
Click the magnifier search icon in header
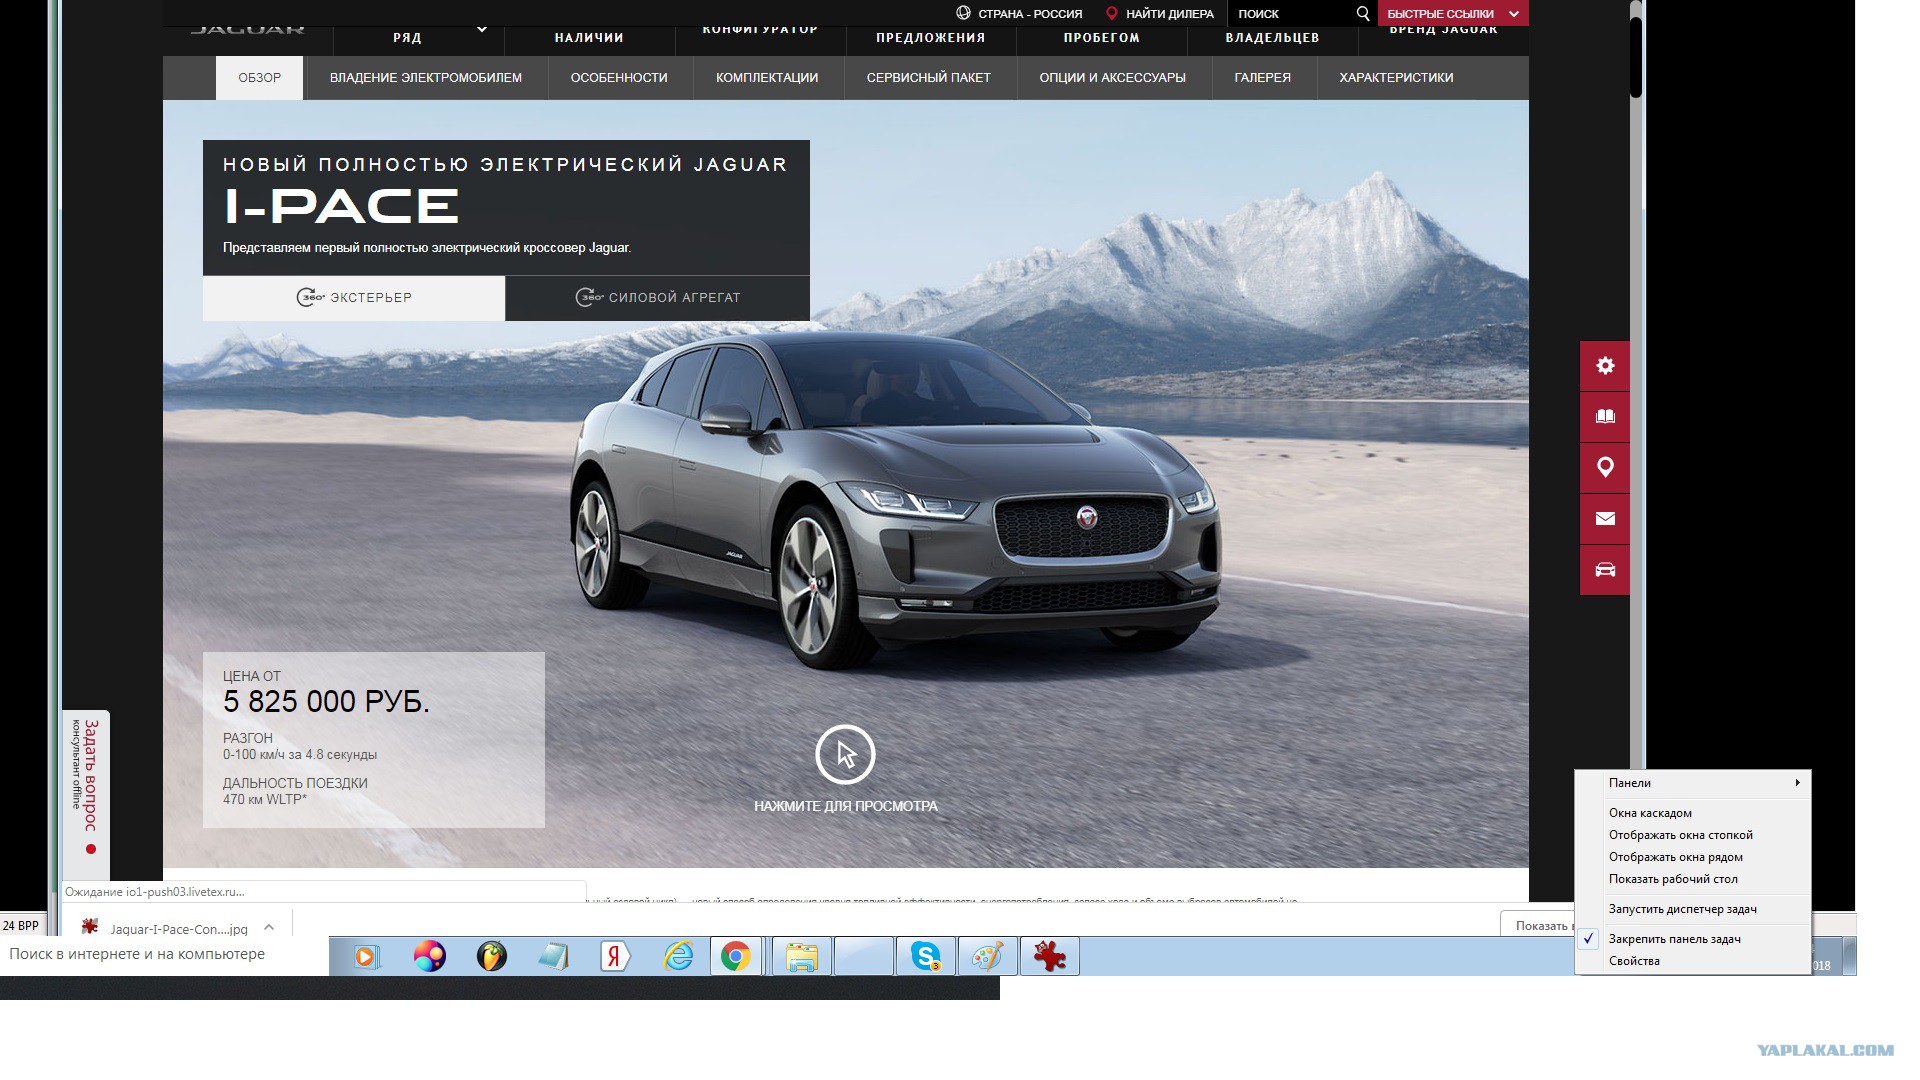point(1362,13)
